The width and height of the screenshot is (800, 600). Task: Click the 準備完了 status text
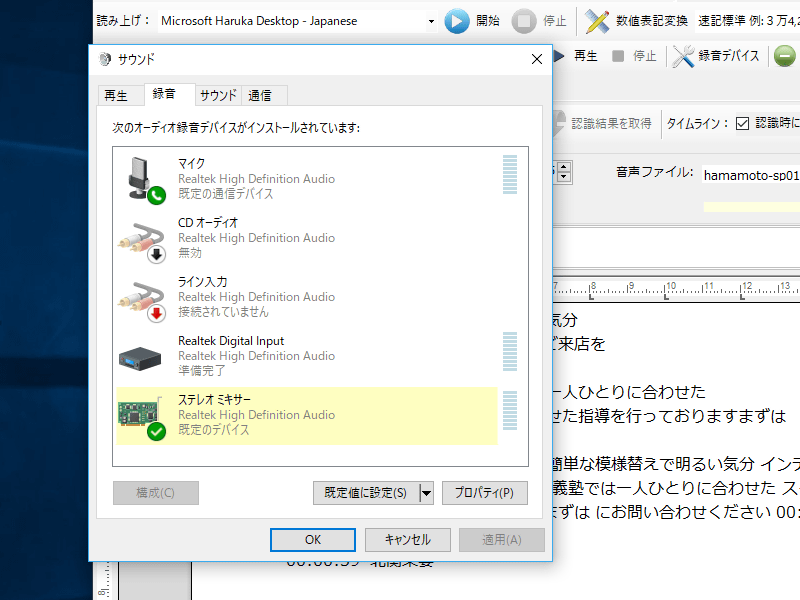coord(202,370)
